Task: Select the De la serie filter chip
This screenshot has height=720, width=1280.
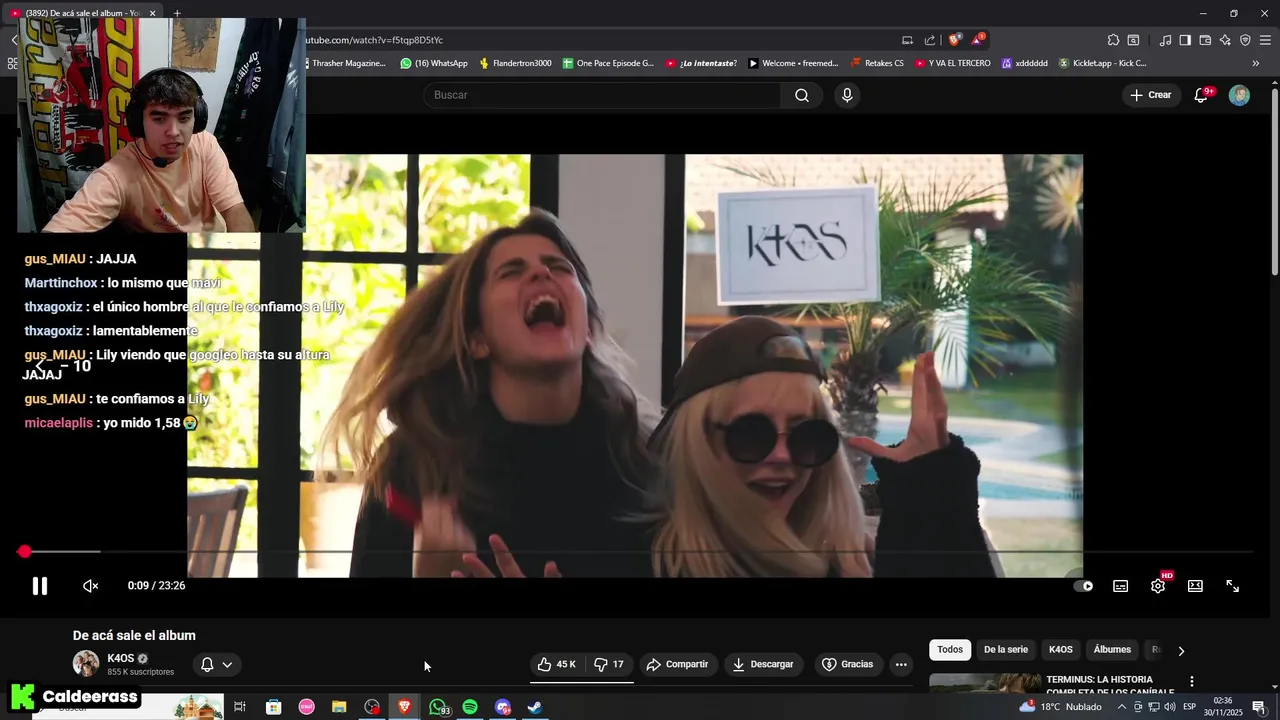Action: [1005, 650]
